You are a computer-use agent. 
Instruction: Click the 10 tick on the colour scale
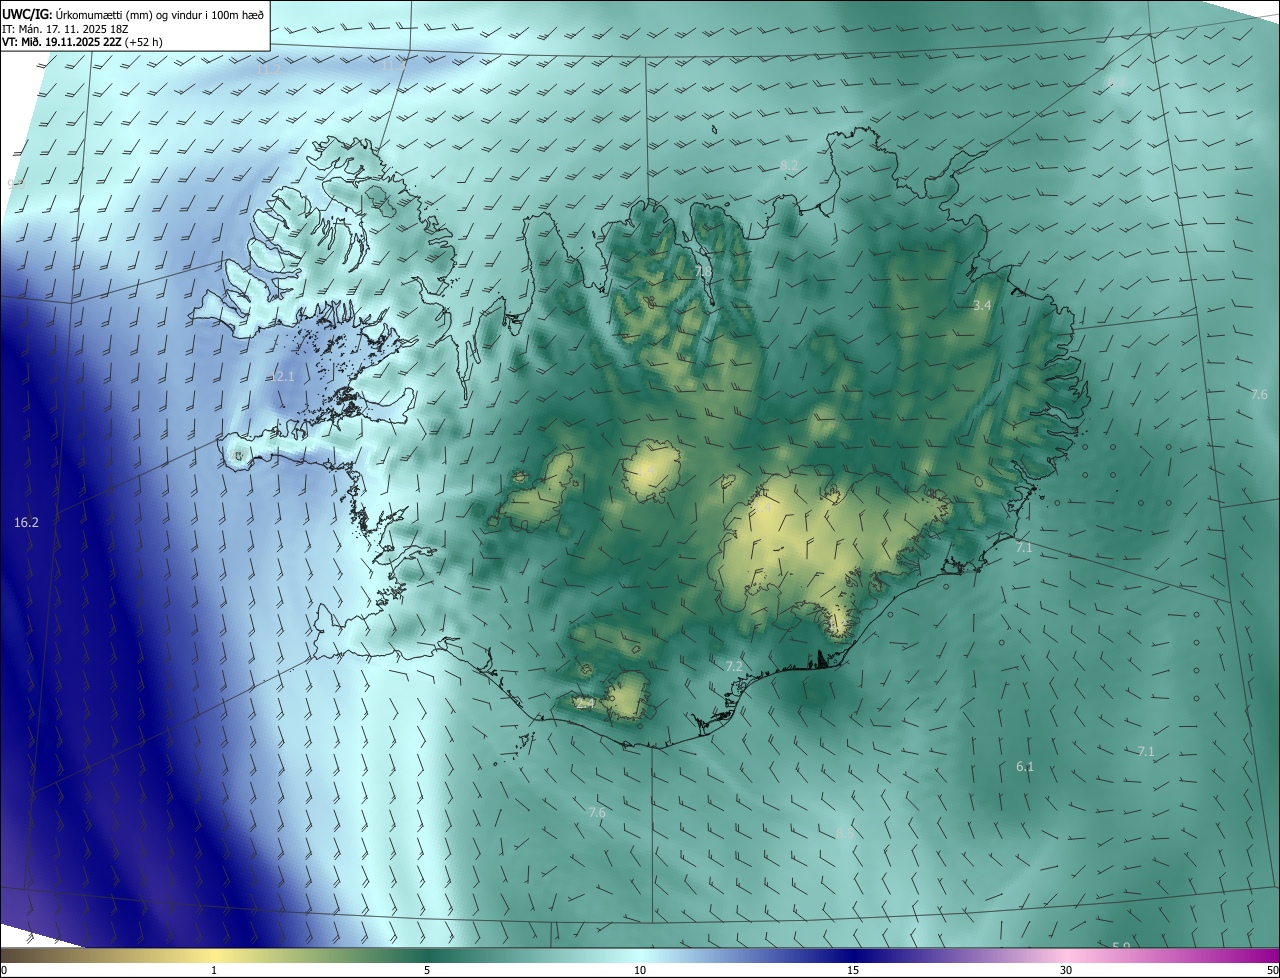[x=640, y=970]
